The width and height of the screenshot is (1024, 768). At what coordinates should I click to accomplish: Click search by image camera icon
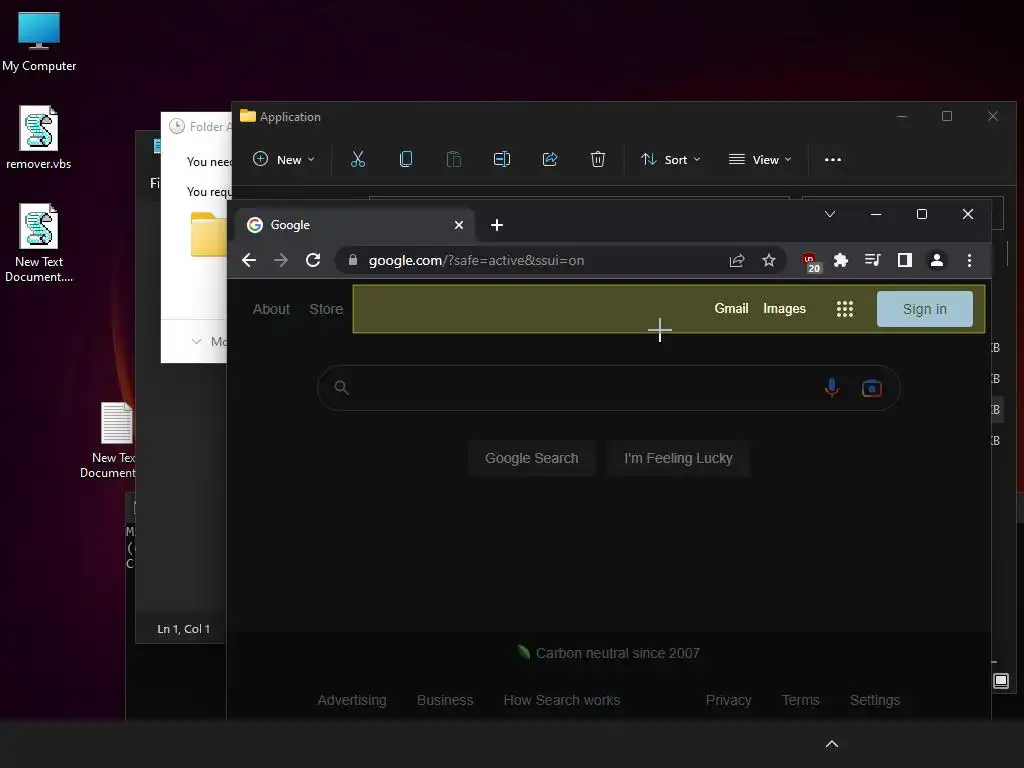coord(872,388)
